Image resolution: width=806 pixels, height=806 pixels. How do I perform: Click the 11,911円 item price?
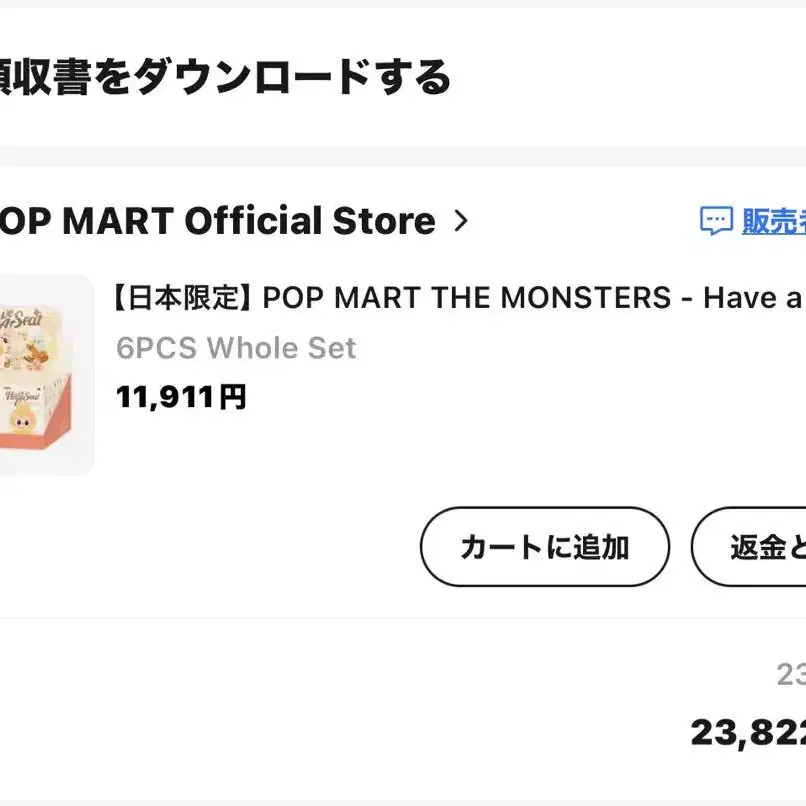point(181,397)
